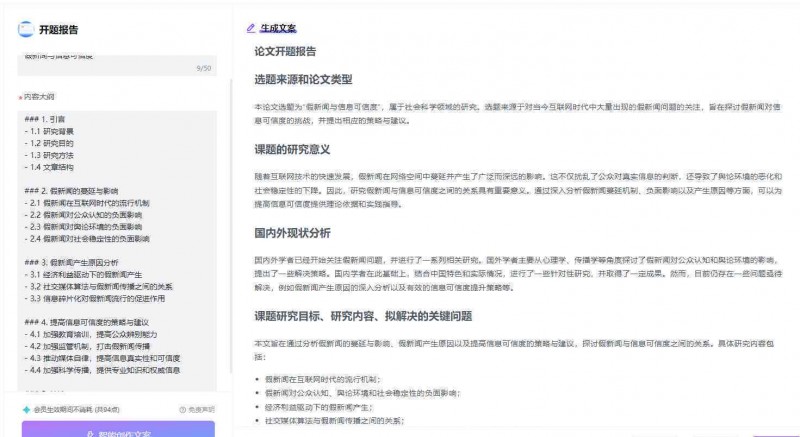Click the 论文开题报告 document title
This screenshot has height=437, width=800.
coord(285,52)
